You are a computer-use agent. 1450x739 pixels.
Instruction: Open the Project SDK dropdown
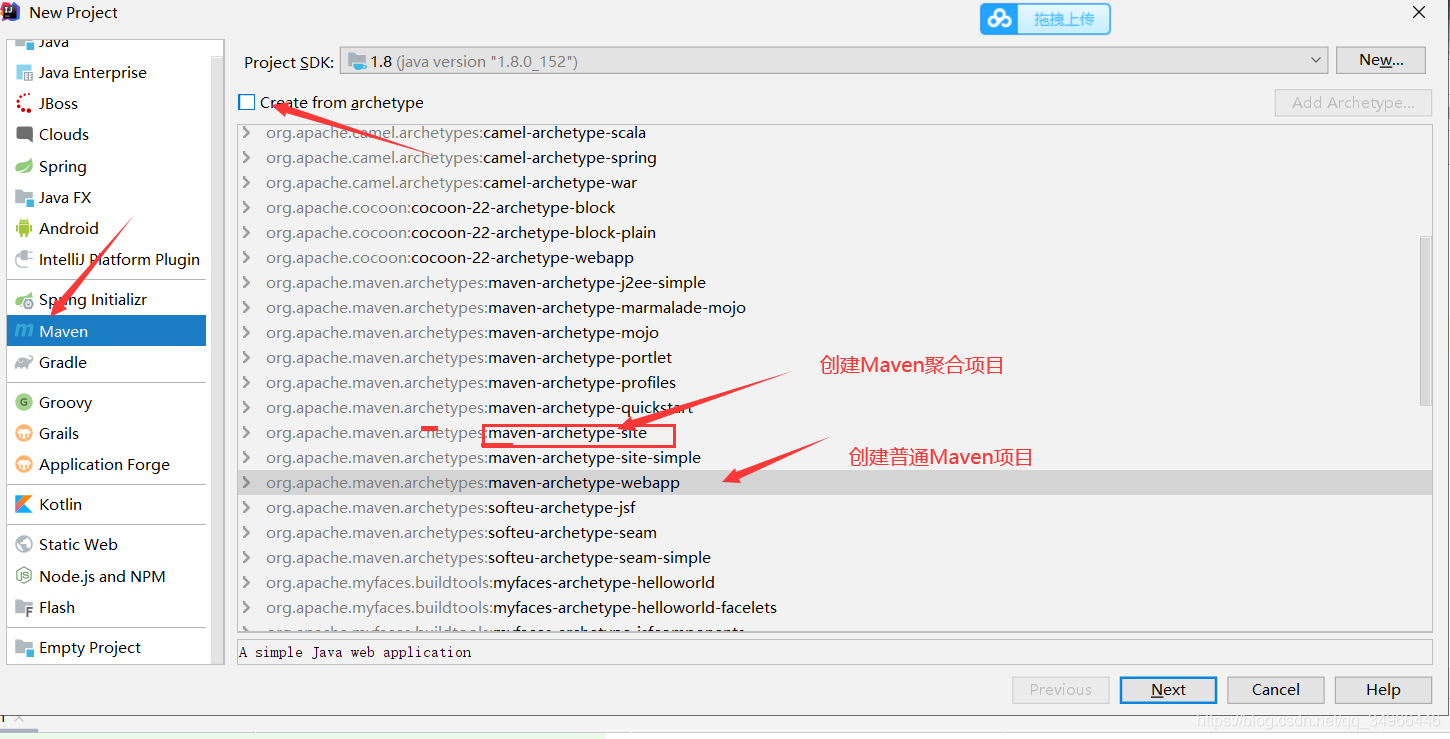click(x=834, y=61)
